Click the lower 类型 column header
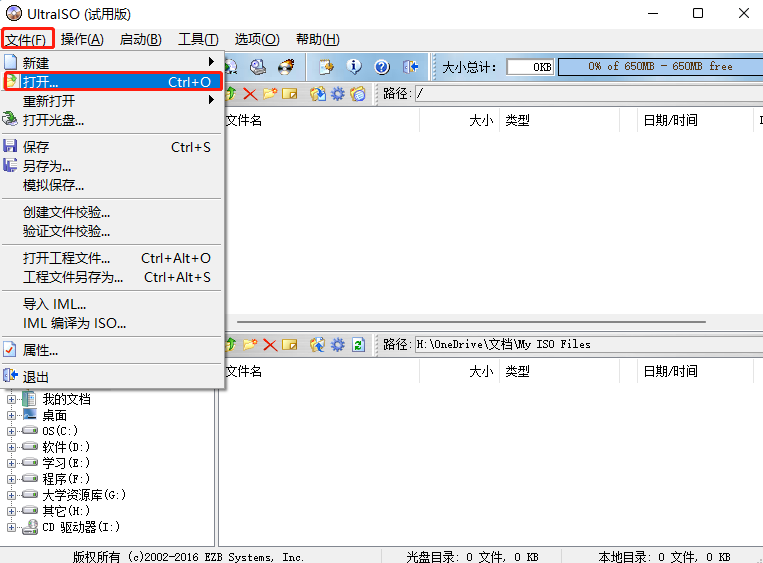Viewport: 763px width, 563px height. pos(560,371)
